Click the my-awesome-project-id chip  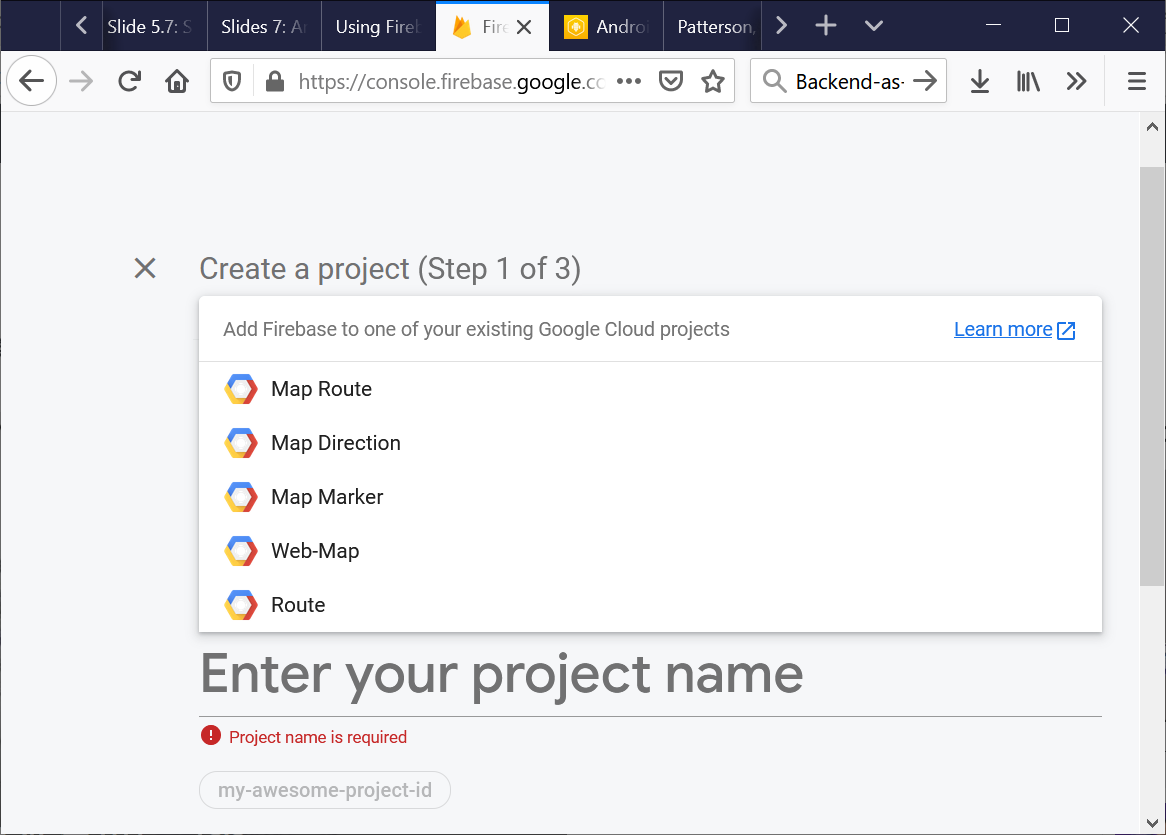coord(325,790)
